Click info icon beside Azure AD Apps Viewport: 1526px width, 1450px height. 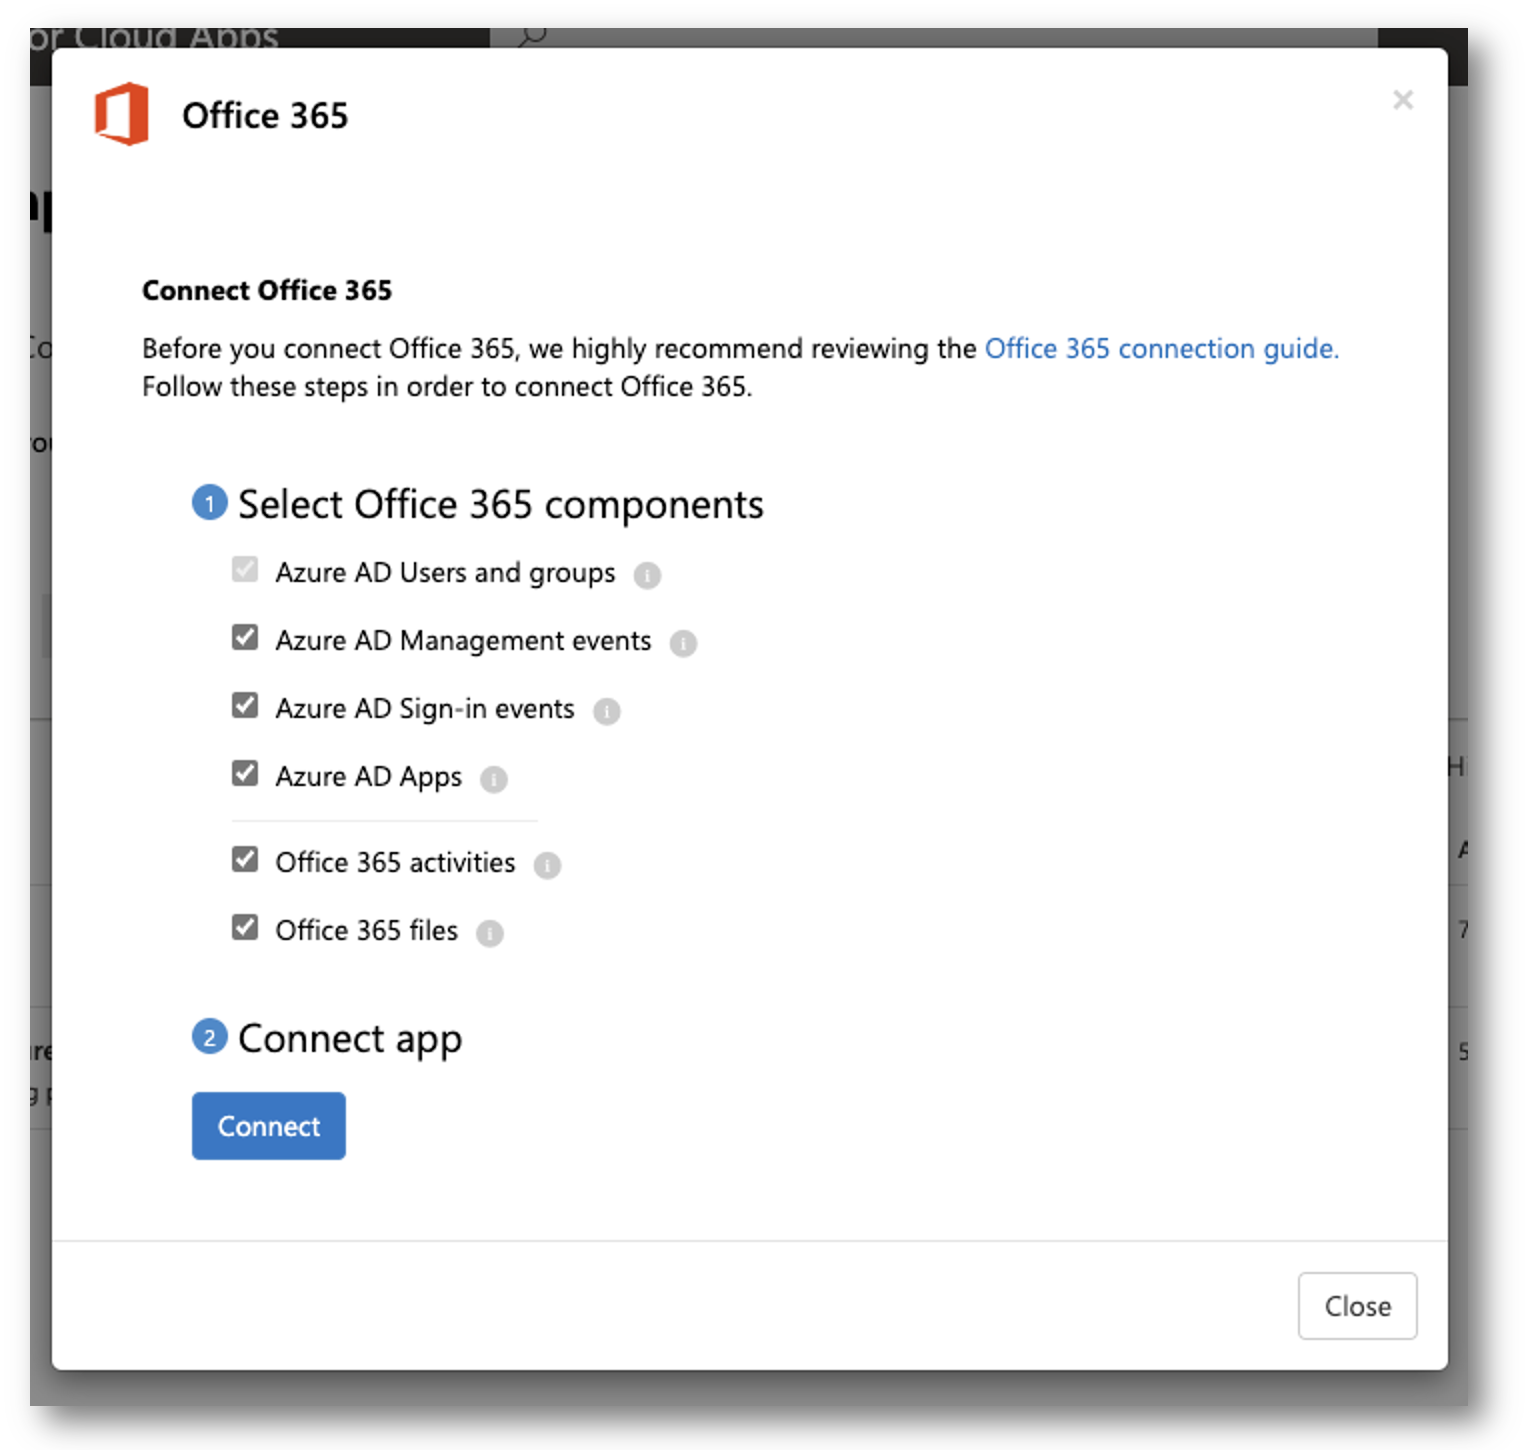tap(493, 779)
